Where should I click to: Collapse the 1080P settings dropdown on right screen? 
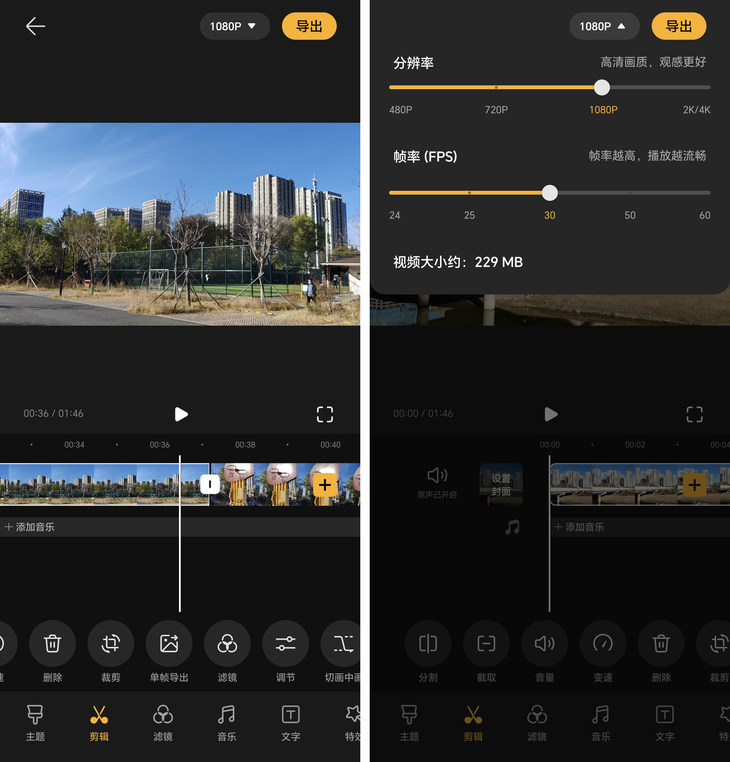[x=604, y=26]
